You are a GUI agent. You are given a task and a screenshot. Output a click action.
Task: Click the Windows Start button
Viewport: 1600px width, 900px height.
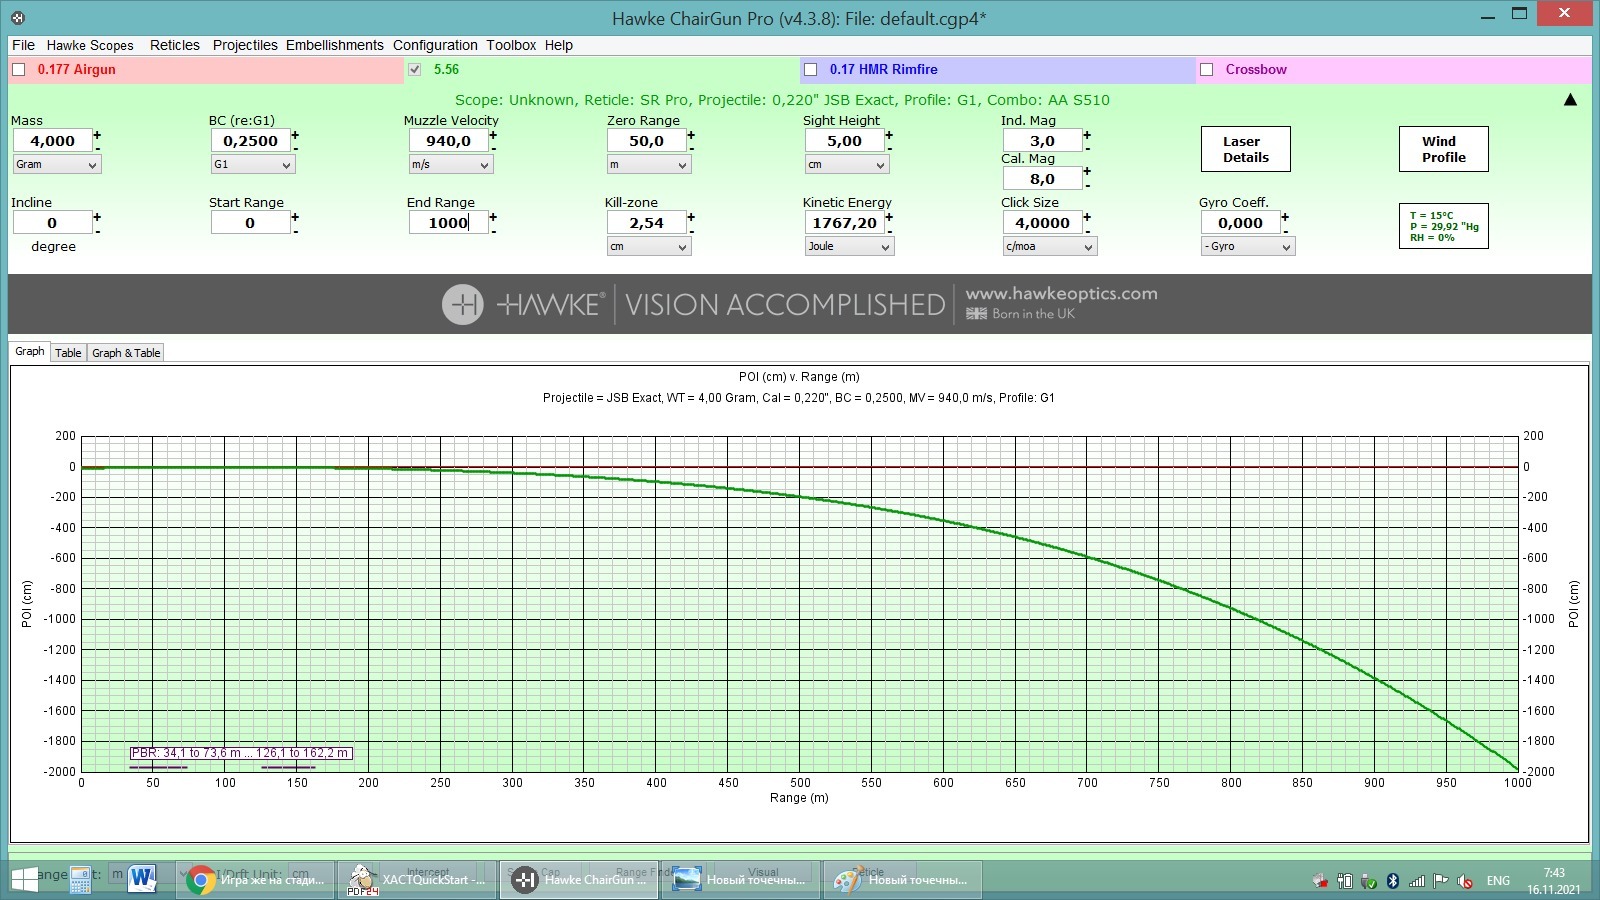click(23, 880)
